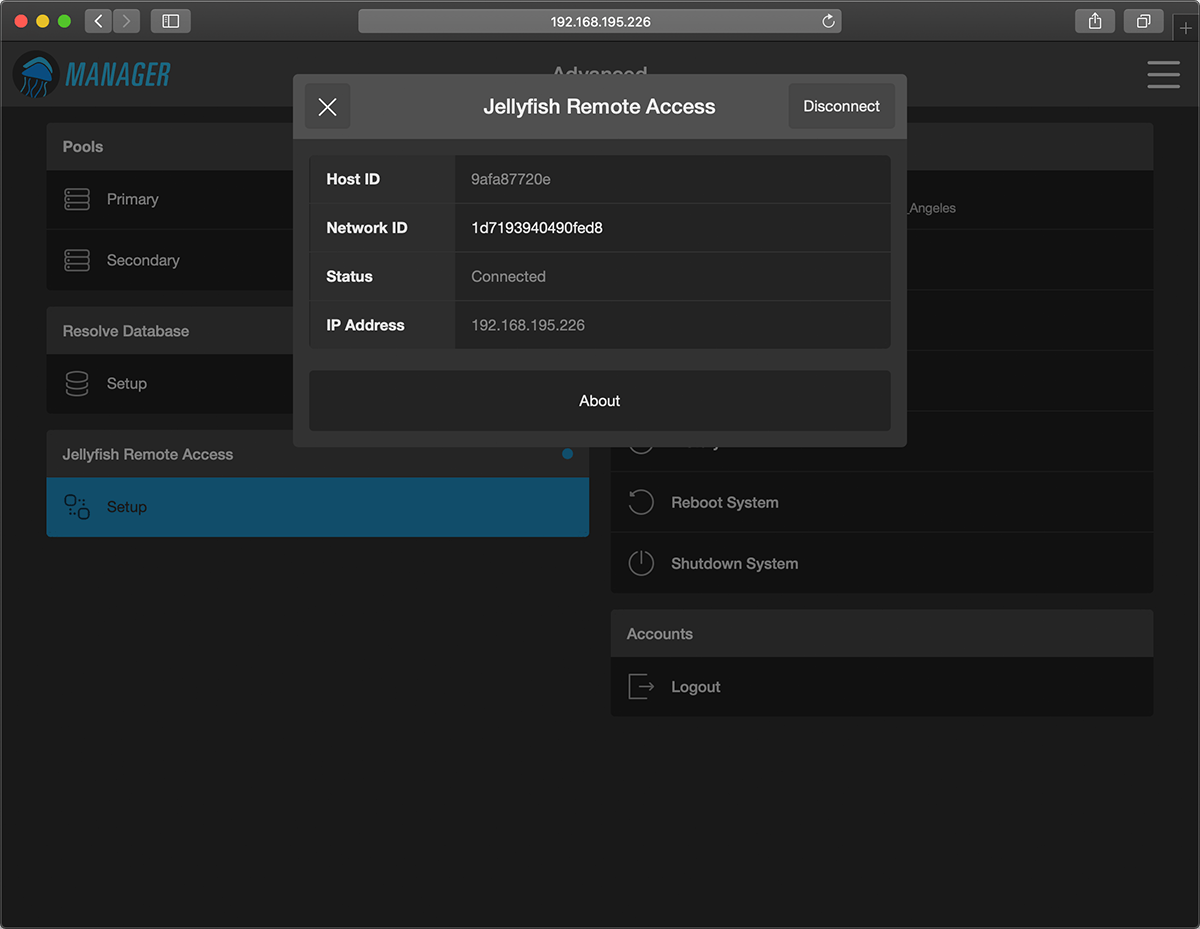1200x929 pixels.
Task: Click the Resolve Database stack icon
Action: tap(77, 384)
